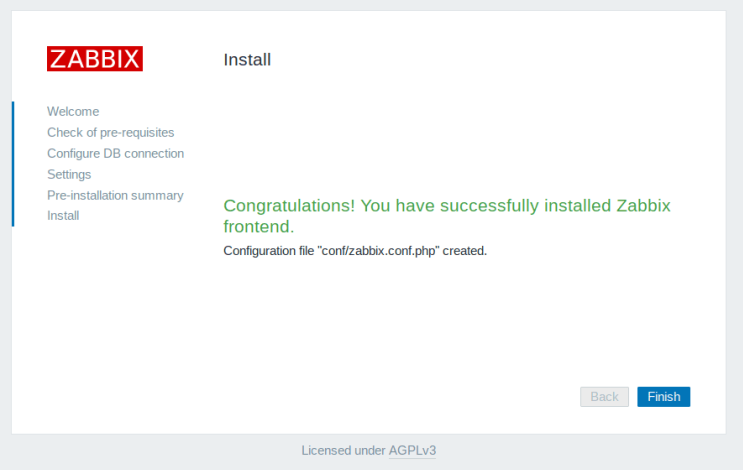Go to Check of pre-requisites step
This screenshot has height=470, width=743.
(x=110, y=132)
